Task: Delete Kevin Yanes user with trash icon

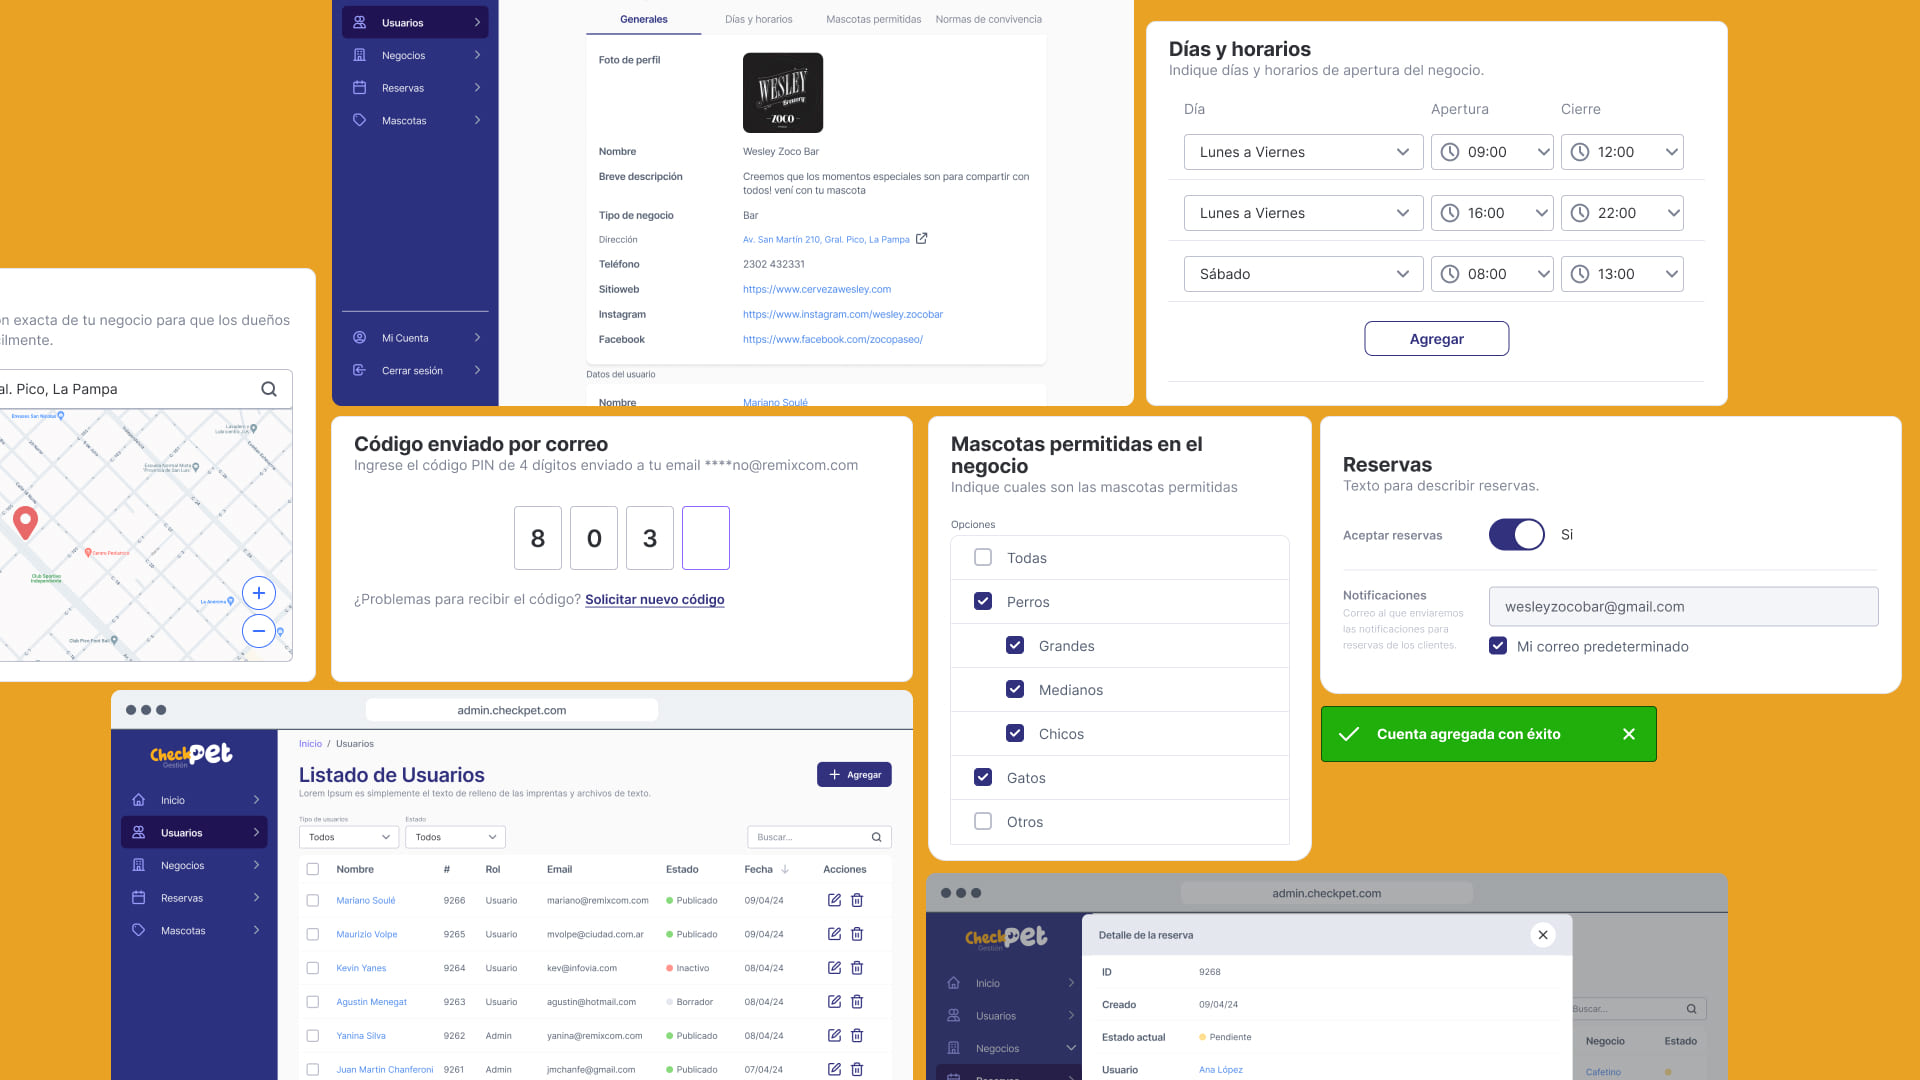Action: click(857, 968)
